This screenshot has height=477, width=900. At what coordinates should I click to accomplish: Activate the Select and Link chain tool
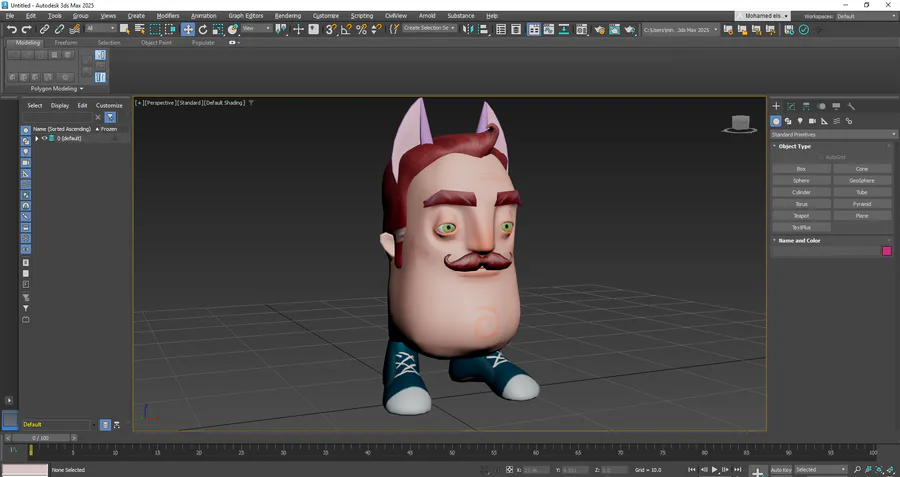pos(44,29)
